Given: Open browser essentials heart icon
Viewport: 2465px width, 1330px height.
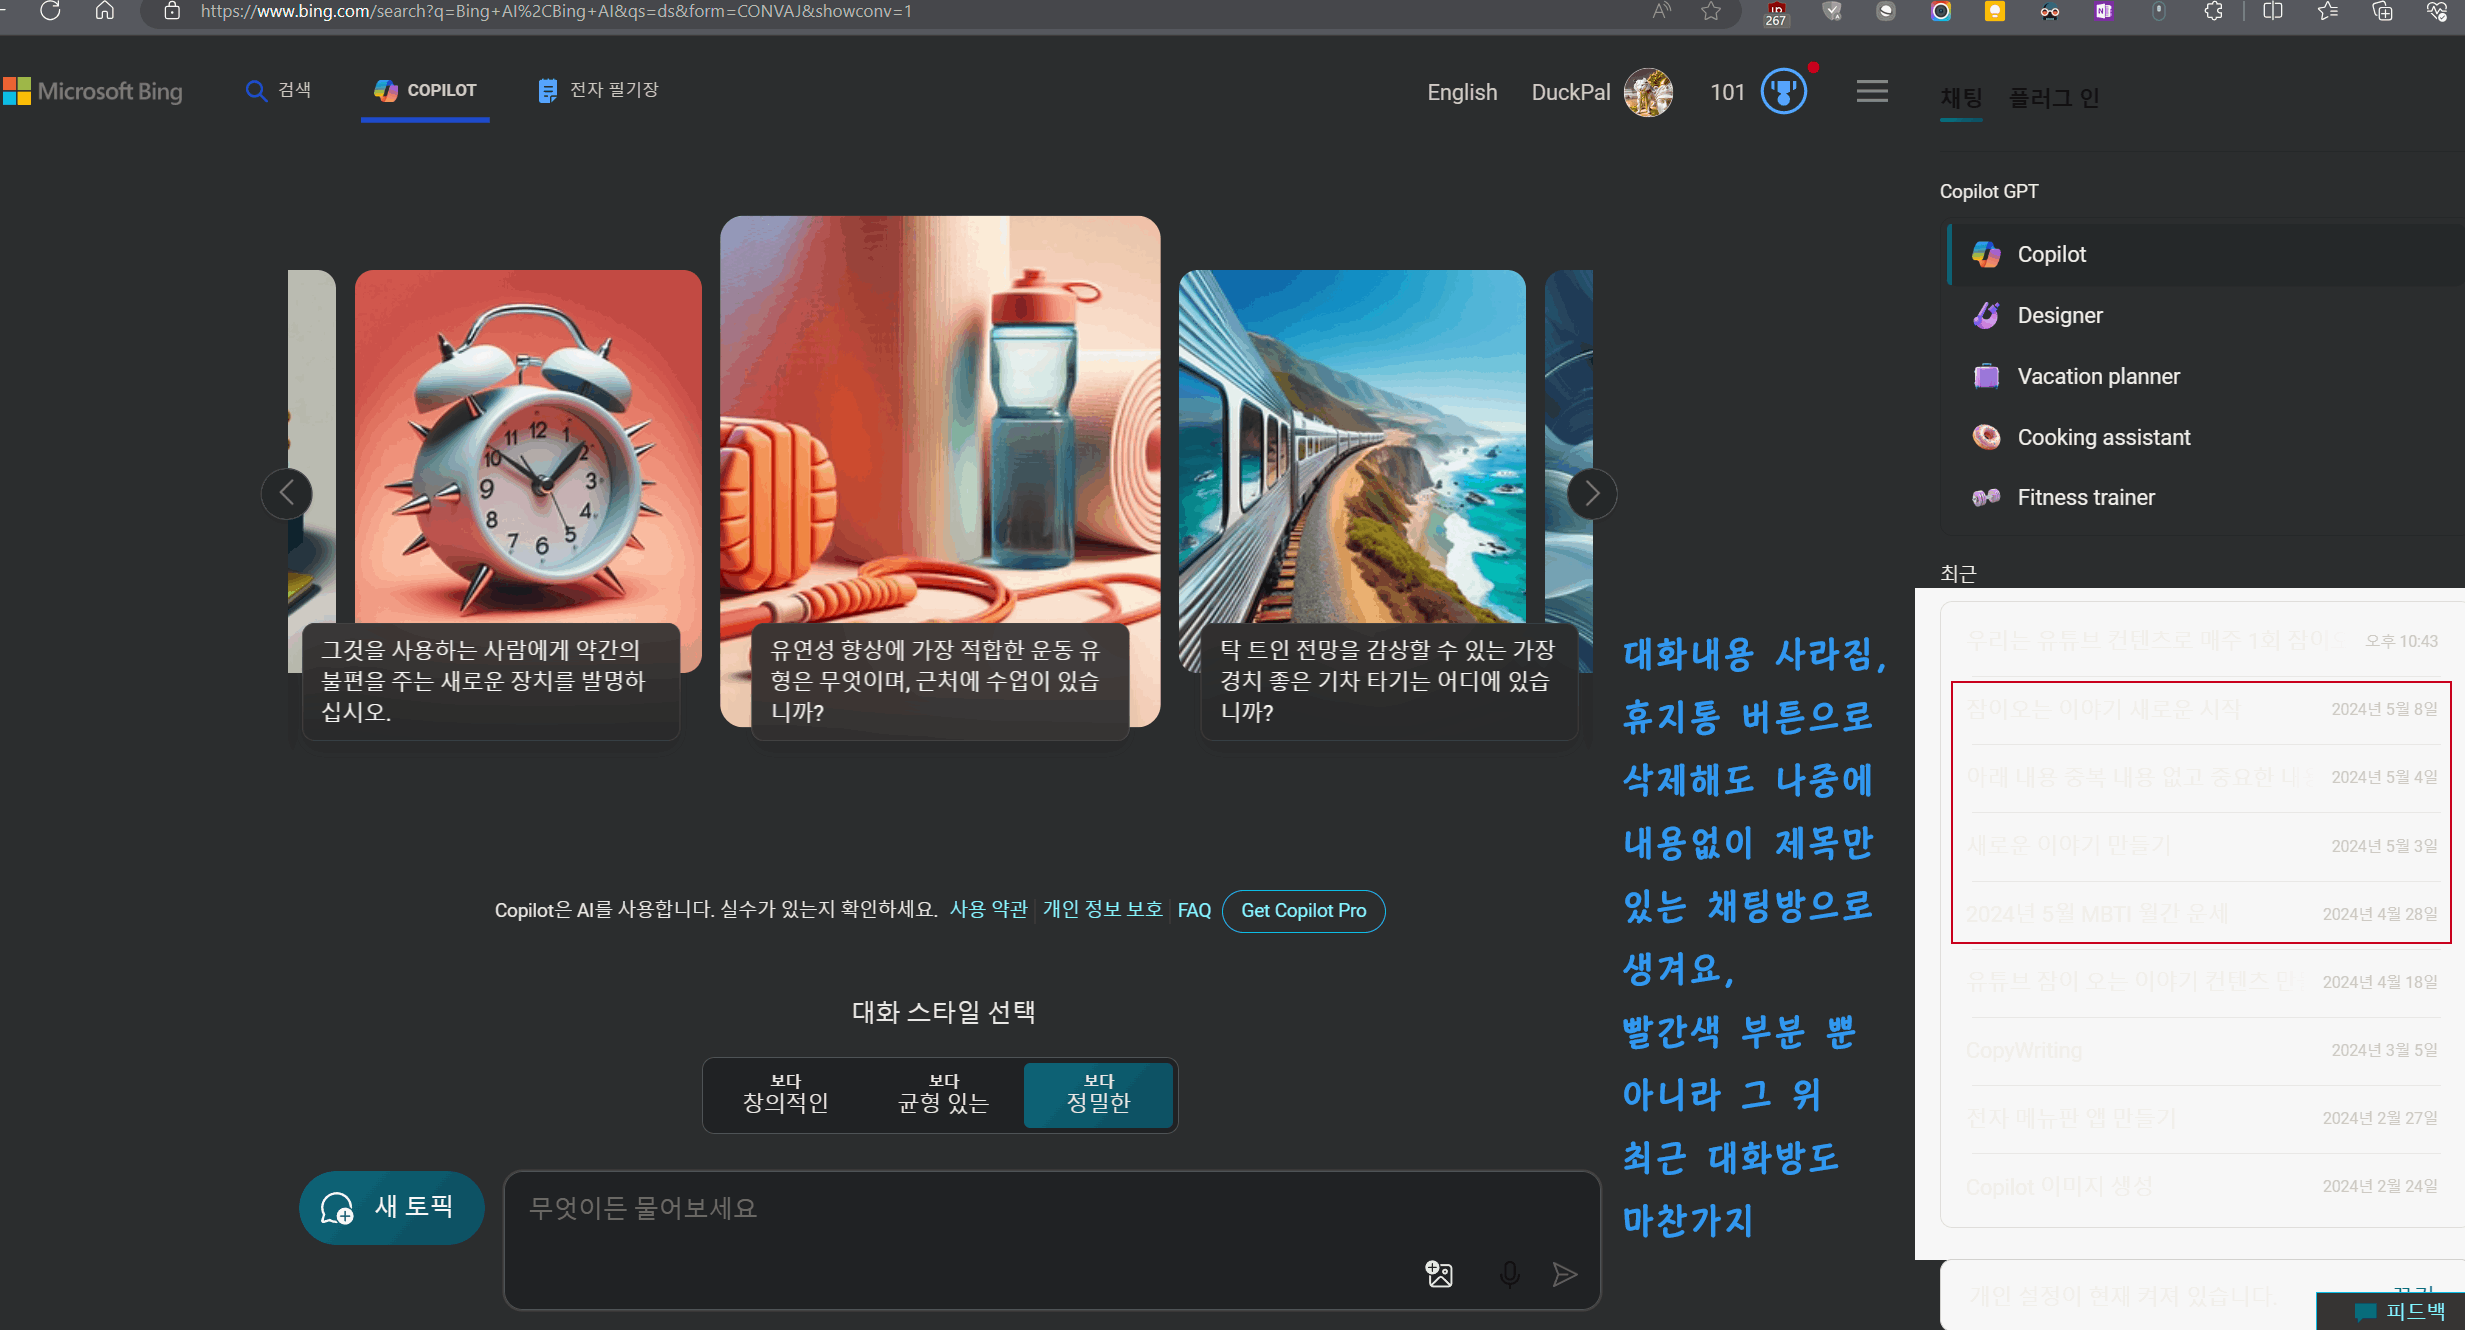Looking at the screenshot, I should click(x=2437, y=11).
